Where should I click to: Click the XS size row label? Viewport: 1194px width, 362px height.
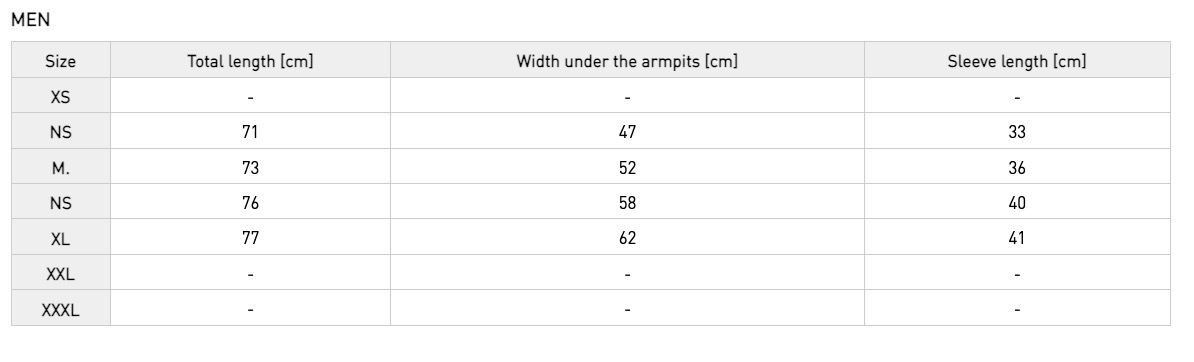tap(61, 98)
